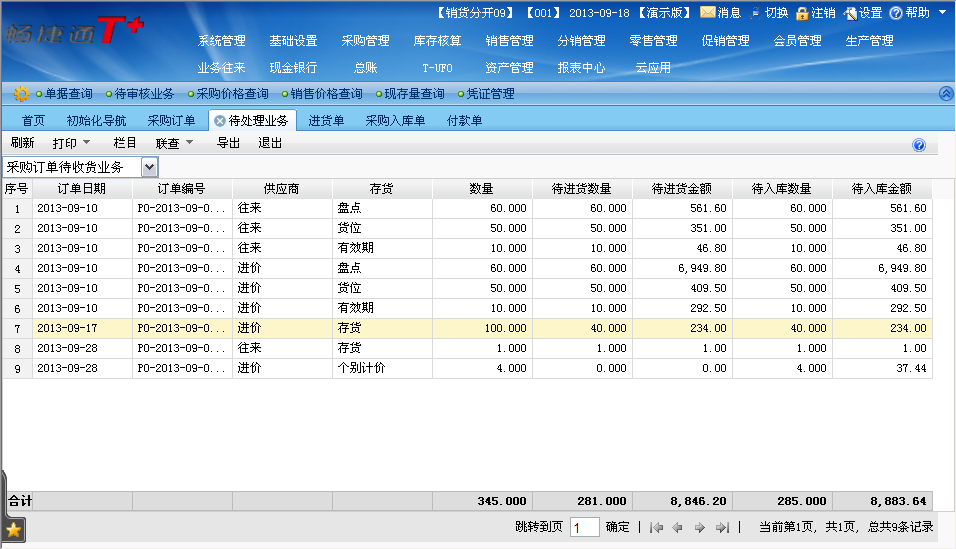Click the help question mark icon in header
Viewport: 956px width, 549px height.
(x=896, y=13)
